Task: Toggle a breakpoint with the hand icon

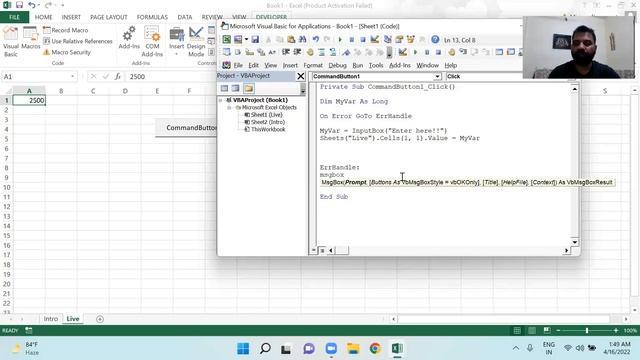Action: point(310,52)
